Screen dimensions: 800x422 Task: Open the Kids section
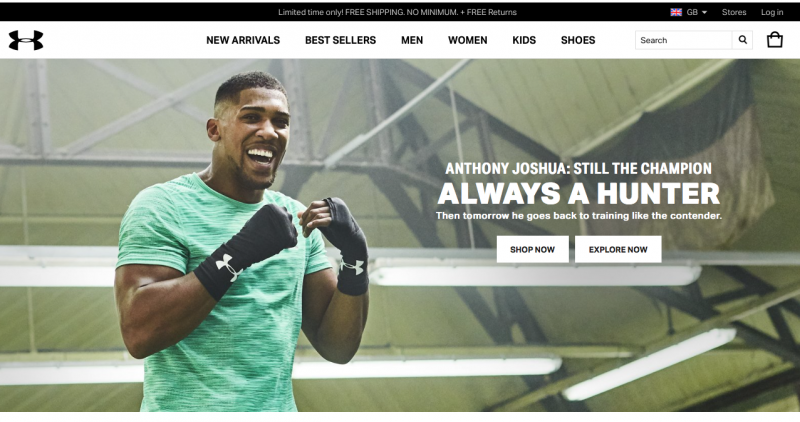(x=524, y=40)
